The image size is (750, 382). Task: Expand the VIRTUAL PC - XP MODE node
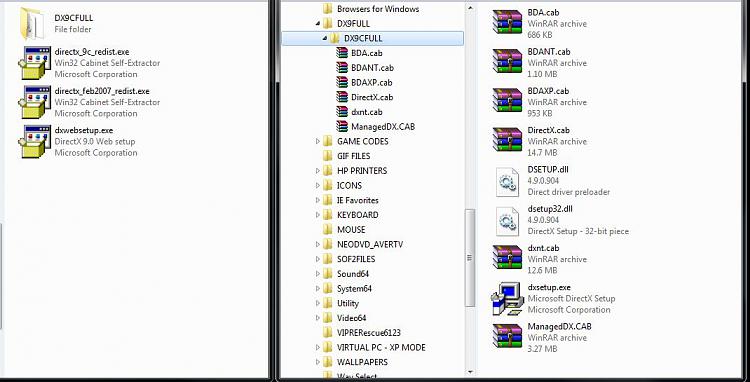tap(318, 348)
